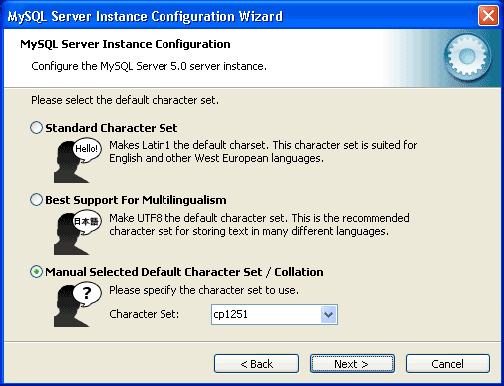Click 'Configure the MySQL Server 5.0 server instance.'
The image size is (504, 386).
tap(149, 66)
